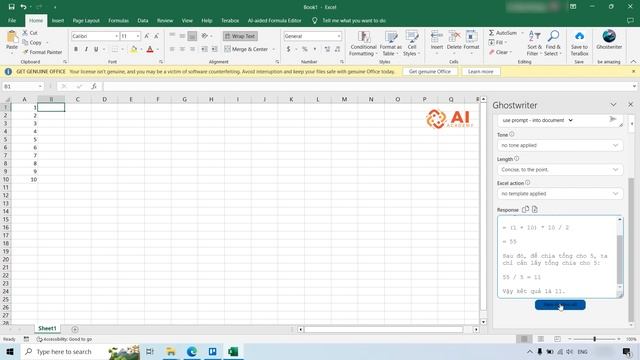Open the Fill dropdown in Editing
Screen dimensions: 640x360
tap(497, 42)
